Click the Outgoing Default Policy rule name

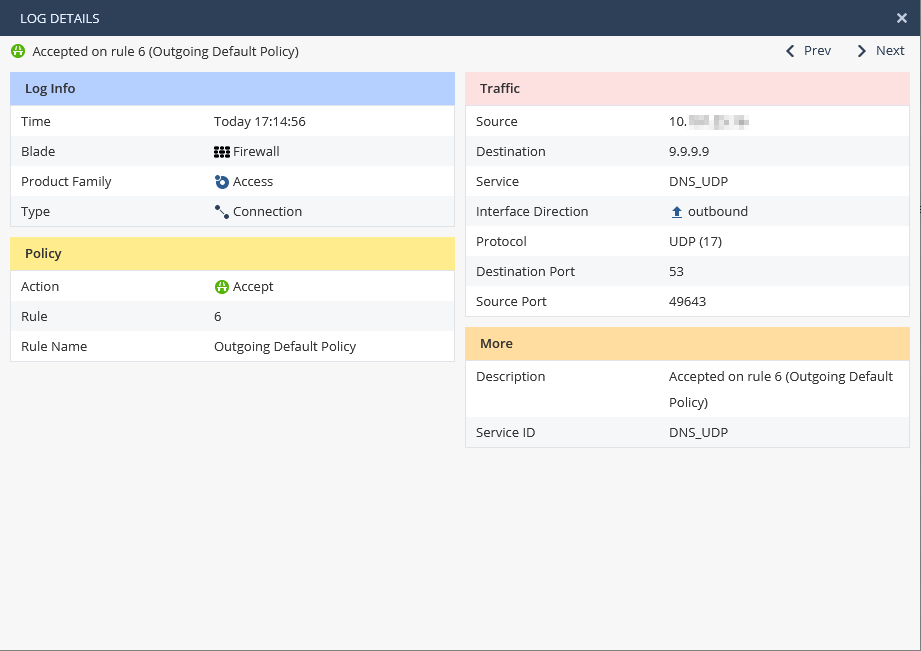(285, 347)
